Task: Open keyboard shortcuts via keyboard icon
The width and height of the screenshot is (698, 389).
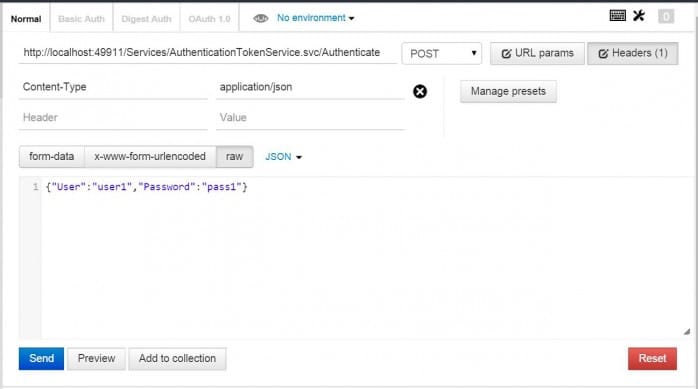Action: tap(617, 16)
